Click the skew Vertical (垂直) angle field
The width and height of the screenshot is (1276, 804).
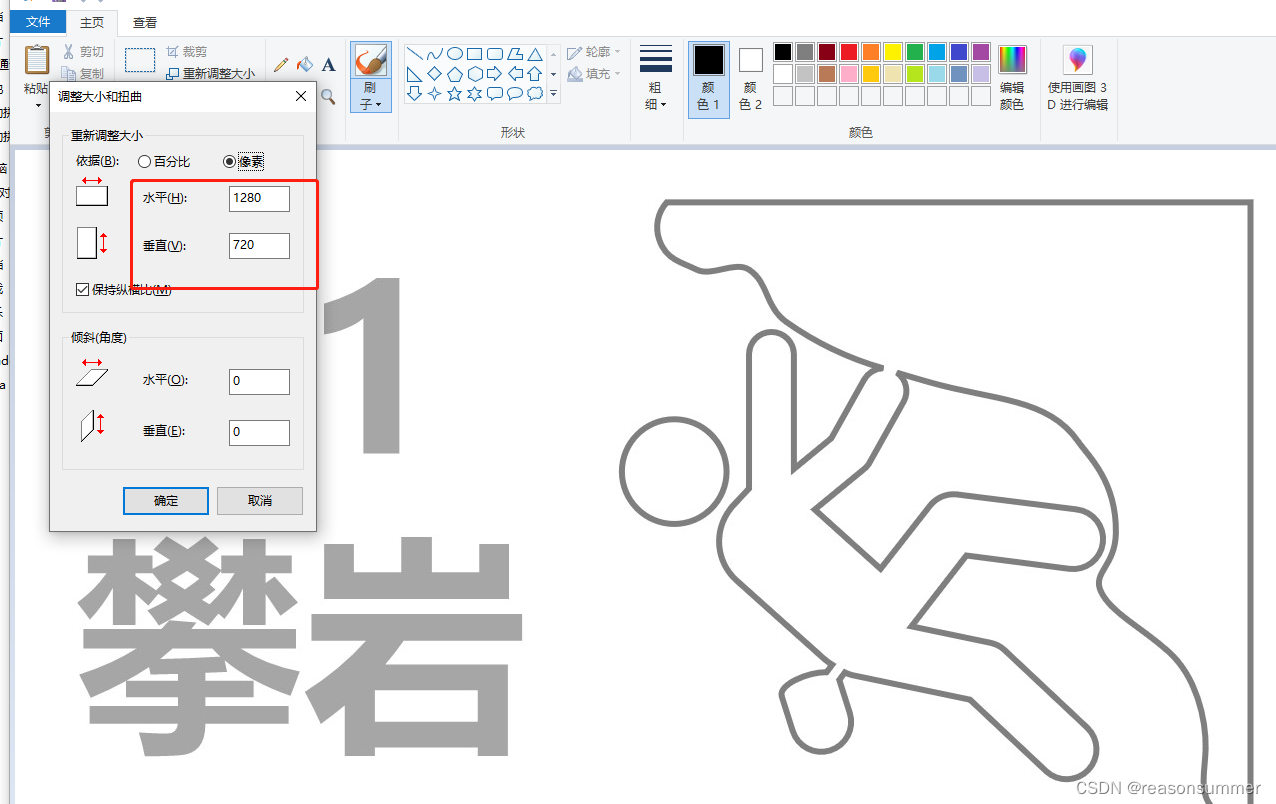[x=259, y=432]
